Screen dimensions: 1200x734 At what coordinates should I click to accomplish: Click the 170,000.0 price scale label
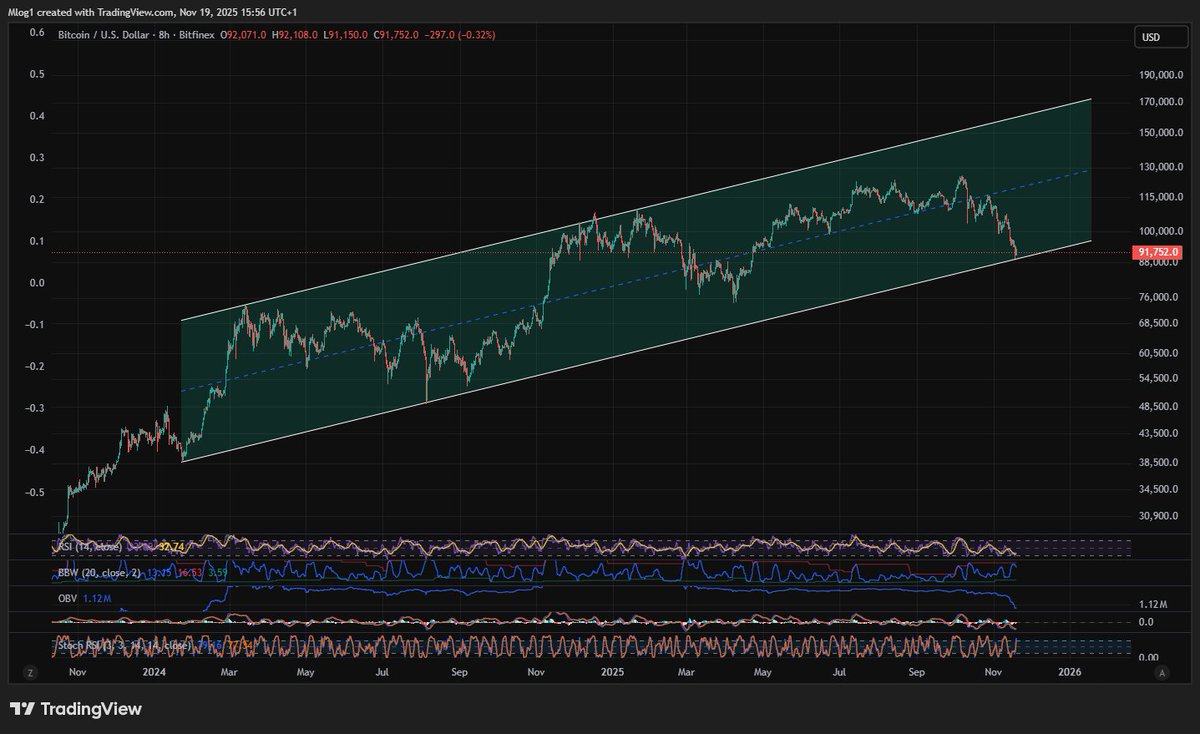pyautogui.click(x=1160, y=101)
